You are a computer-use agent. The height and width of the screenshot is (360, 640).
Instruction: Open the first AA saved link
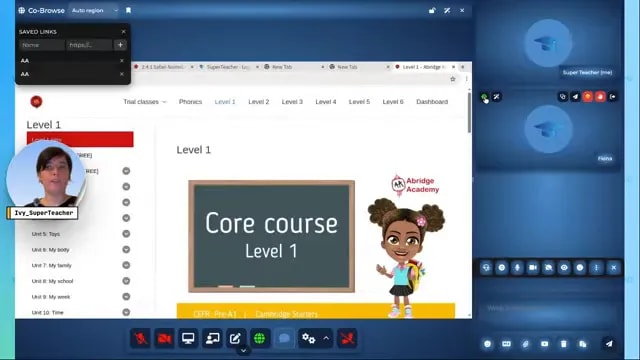(25, 60)
